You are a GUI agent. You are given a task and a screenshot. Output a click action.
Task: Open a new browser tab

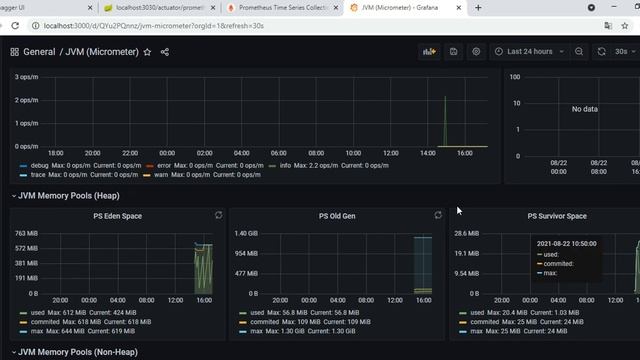(x=478, y=8)
